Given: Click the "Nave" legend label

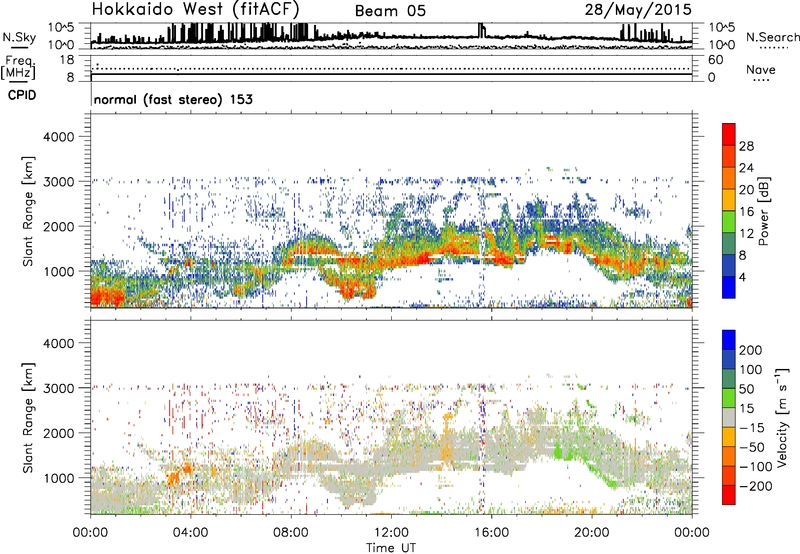Looking at the screenshot, I should pyautogui.click(x=760, y=69).
